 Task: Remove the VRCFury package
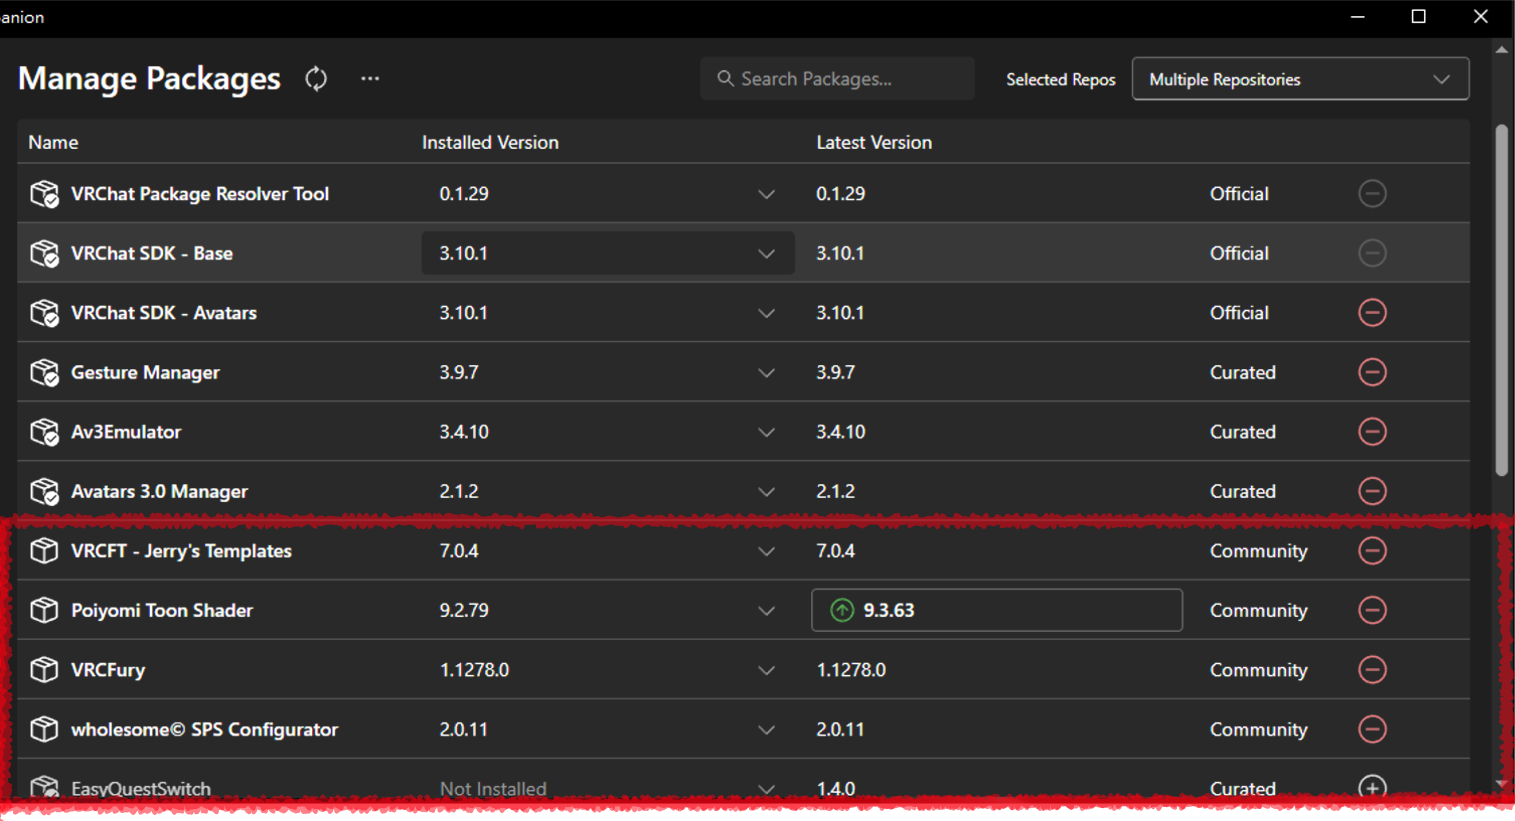click(x=1372, y=670)
